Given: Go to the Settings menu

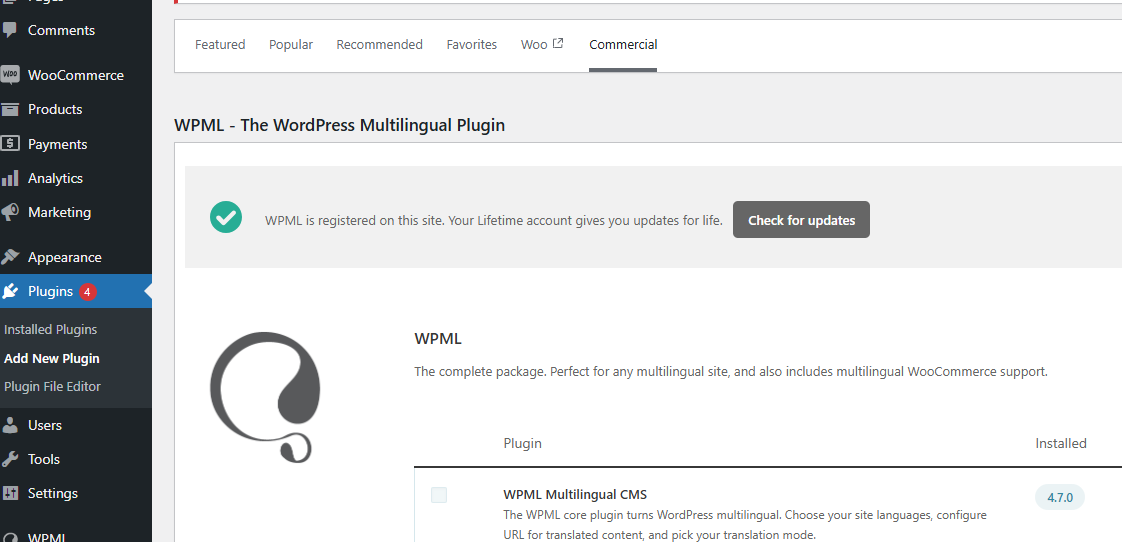Looking at the screenshot, I should (53, 493).
